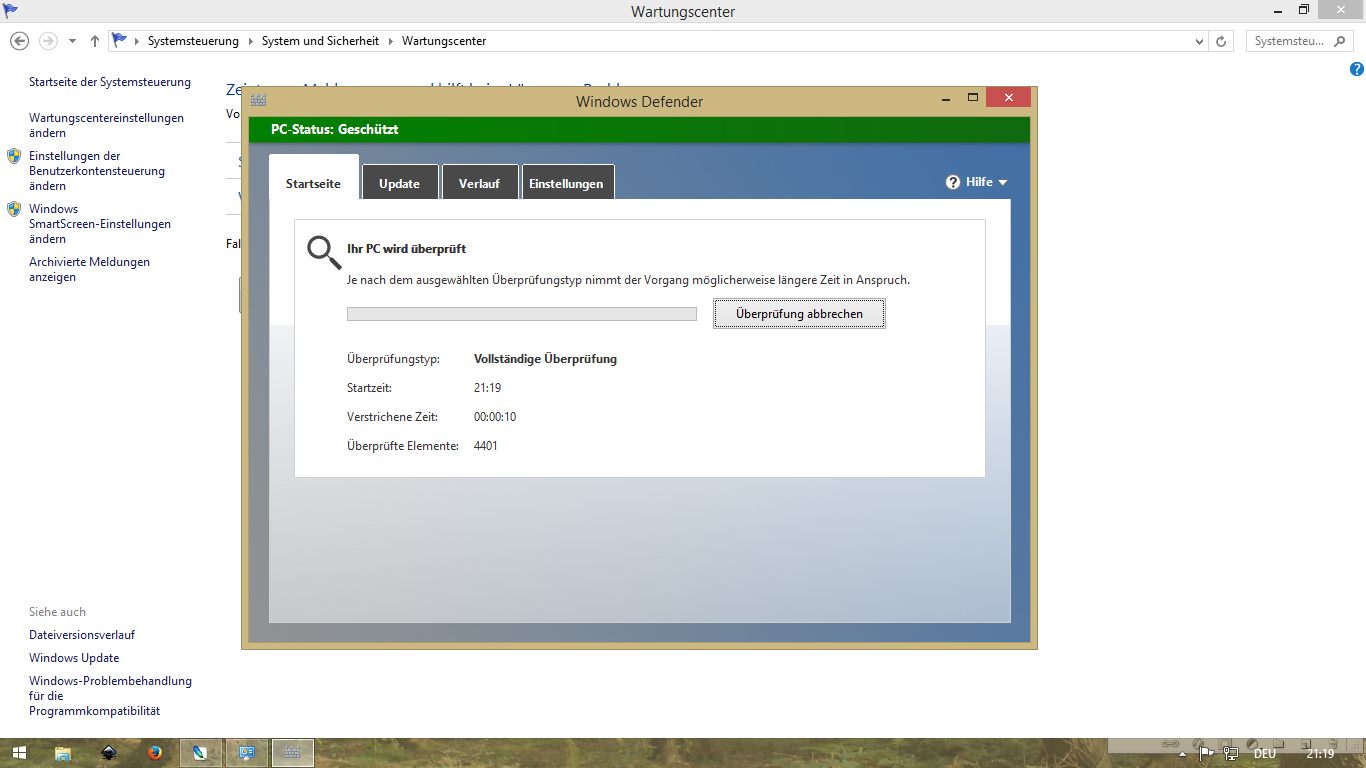1366x768 pixels.
Task: Switch to the Wartungscenter taskbar window
Action: click(247, 753)
